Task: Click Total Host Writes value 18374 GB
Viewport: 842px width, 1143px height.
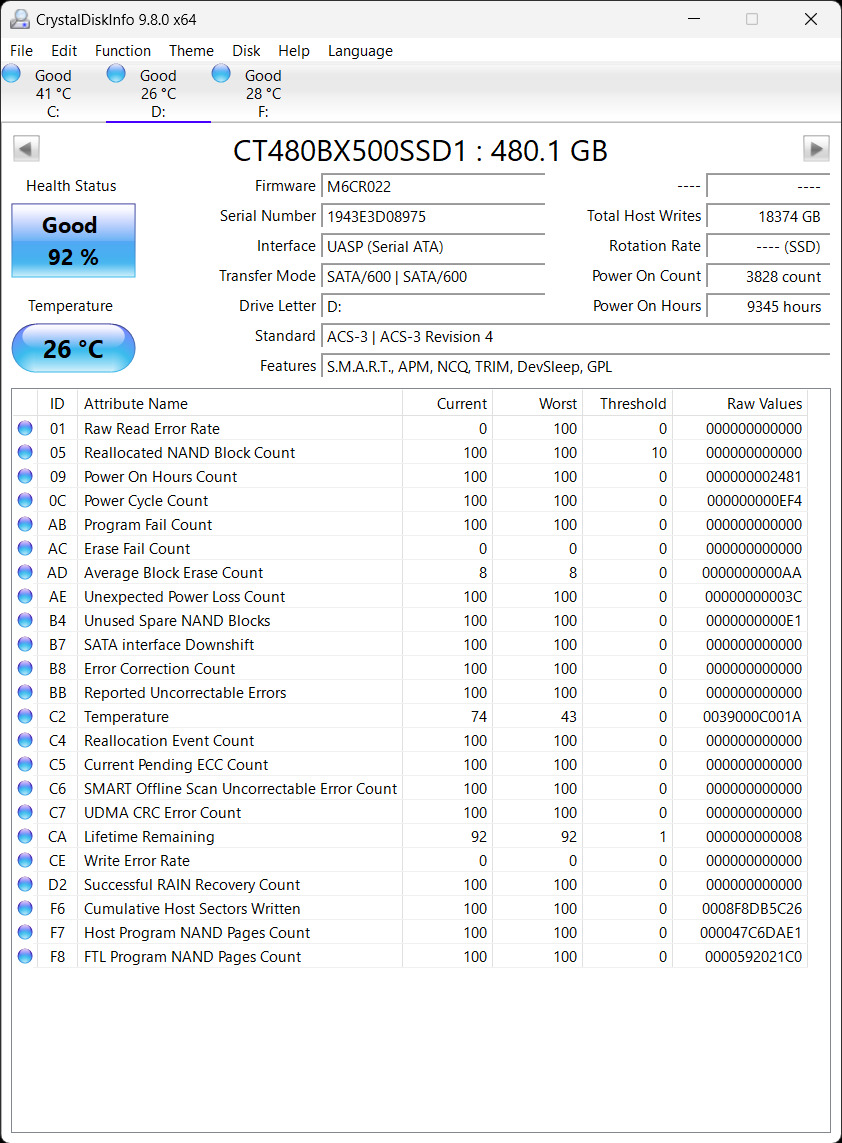Action: pos(768,216)
